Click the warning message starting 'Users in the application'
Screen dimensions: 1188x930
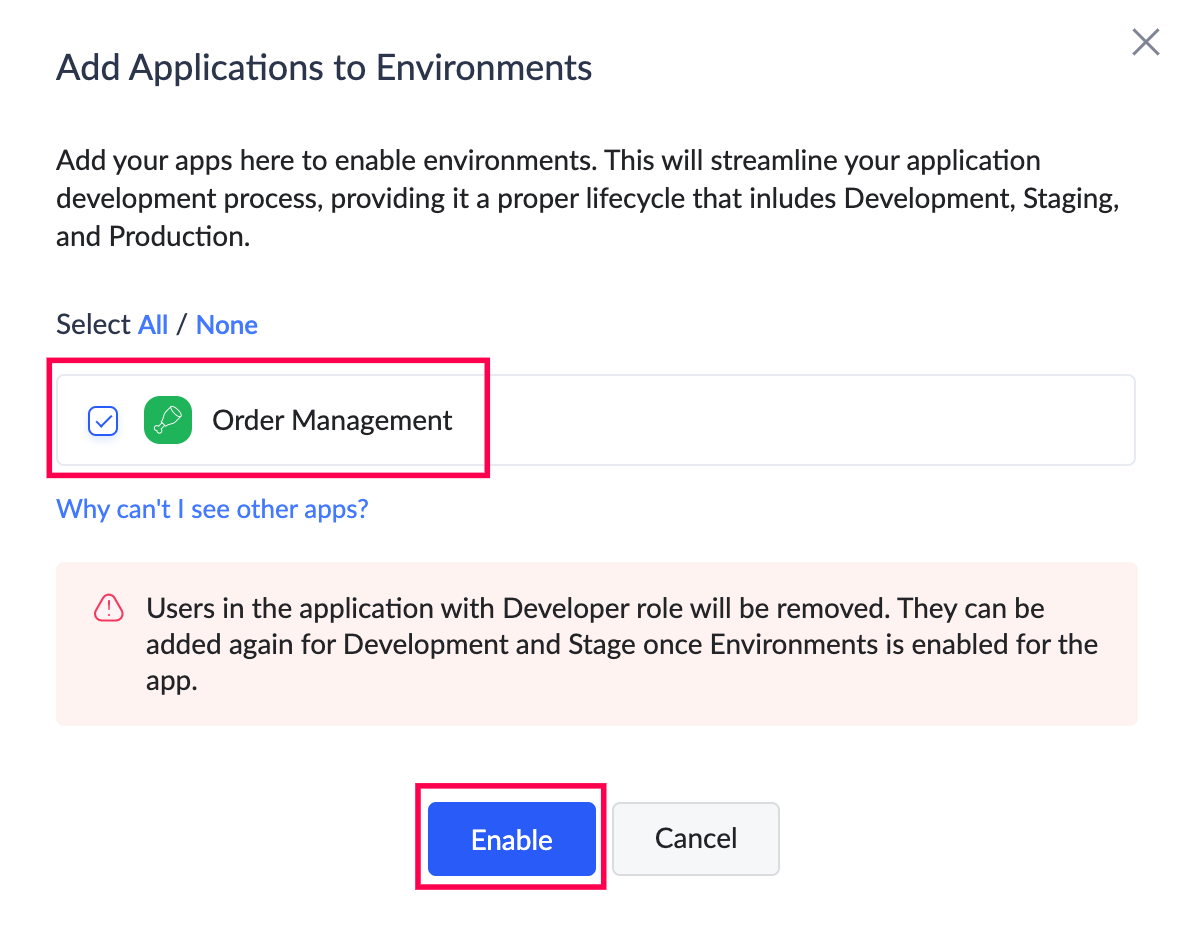(620, 644)
